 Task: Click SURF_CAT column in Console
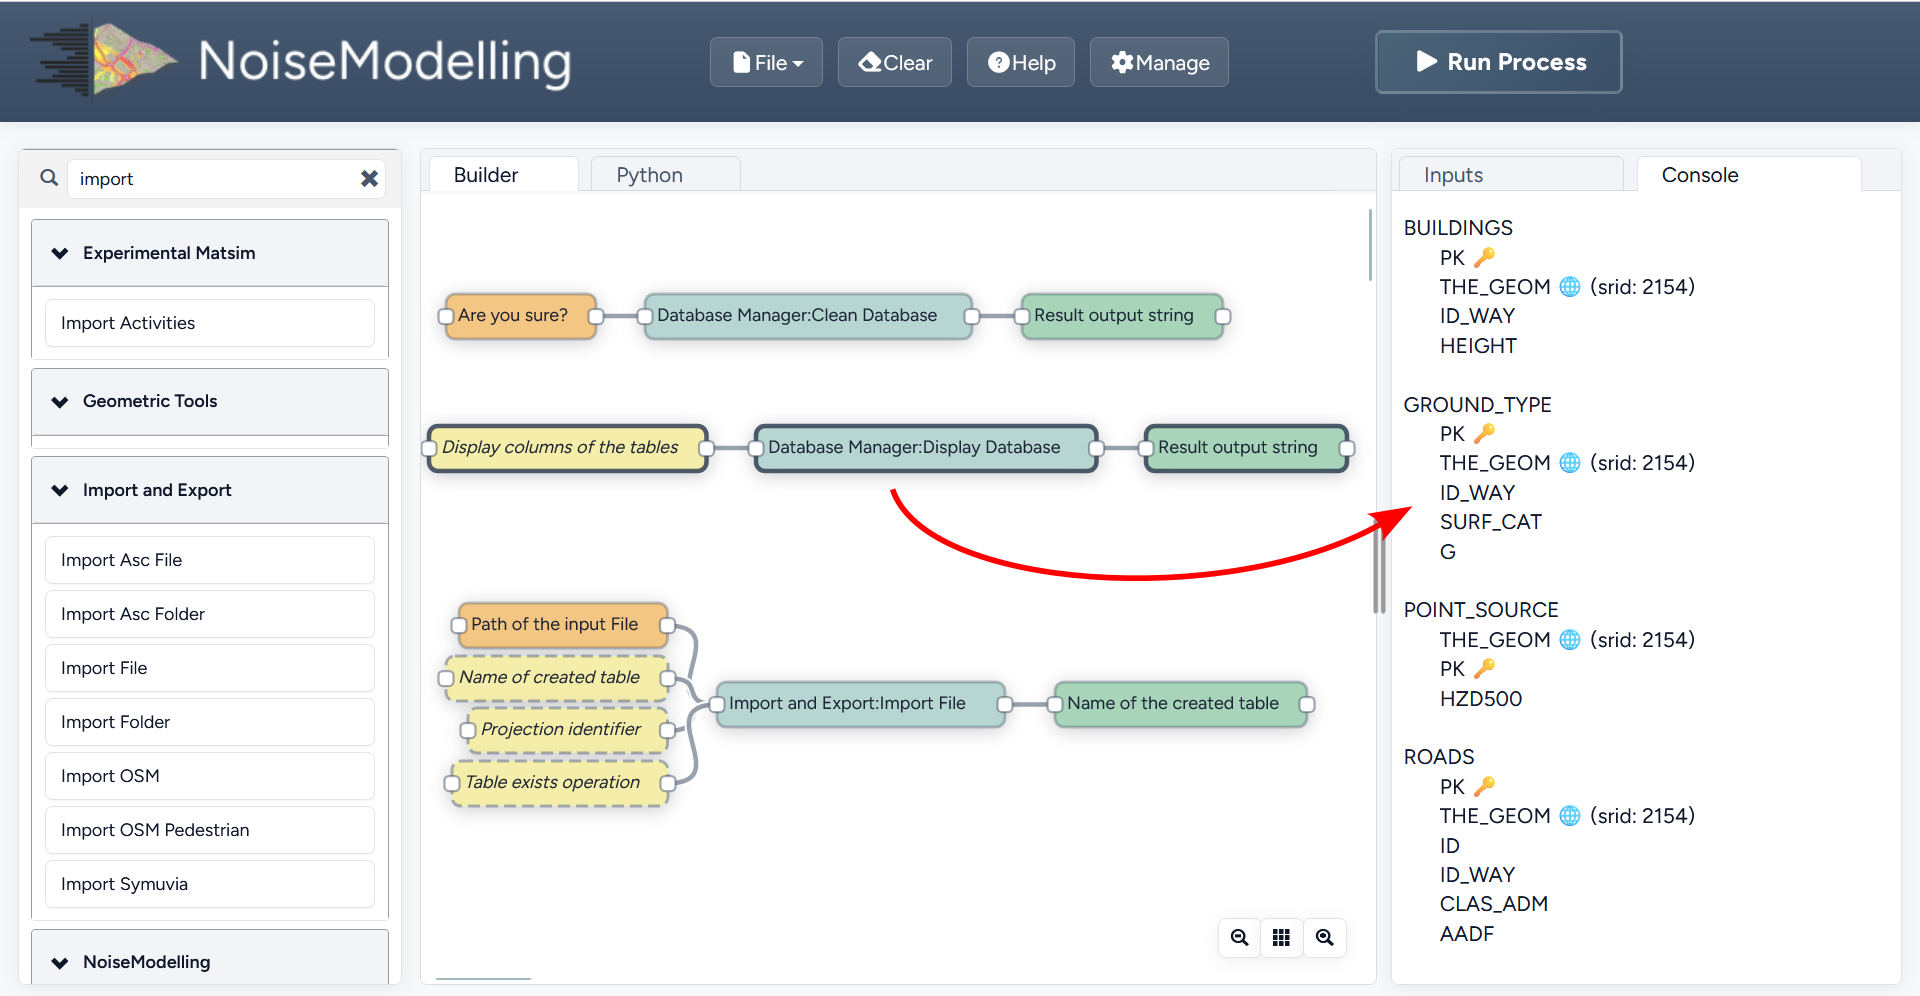coord(1491,522)
